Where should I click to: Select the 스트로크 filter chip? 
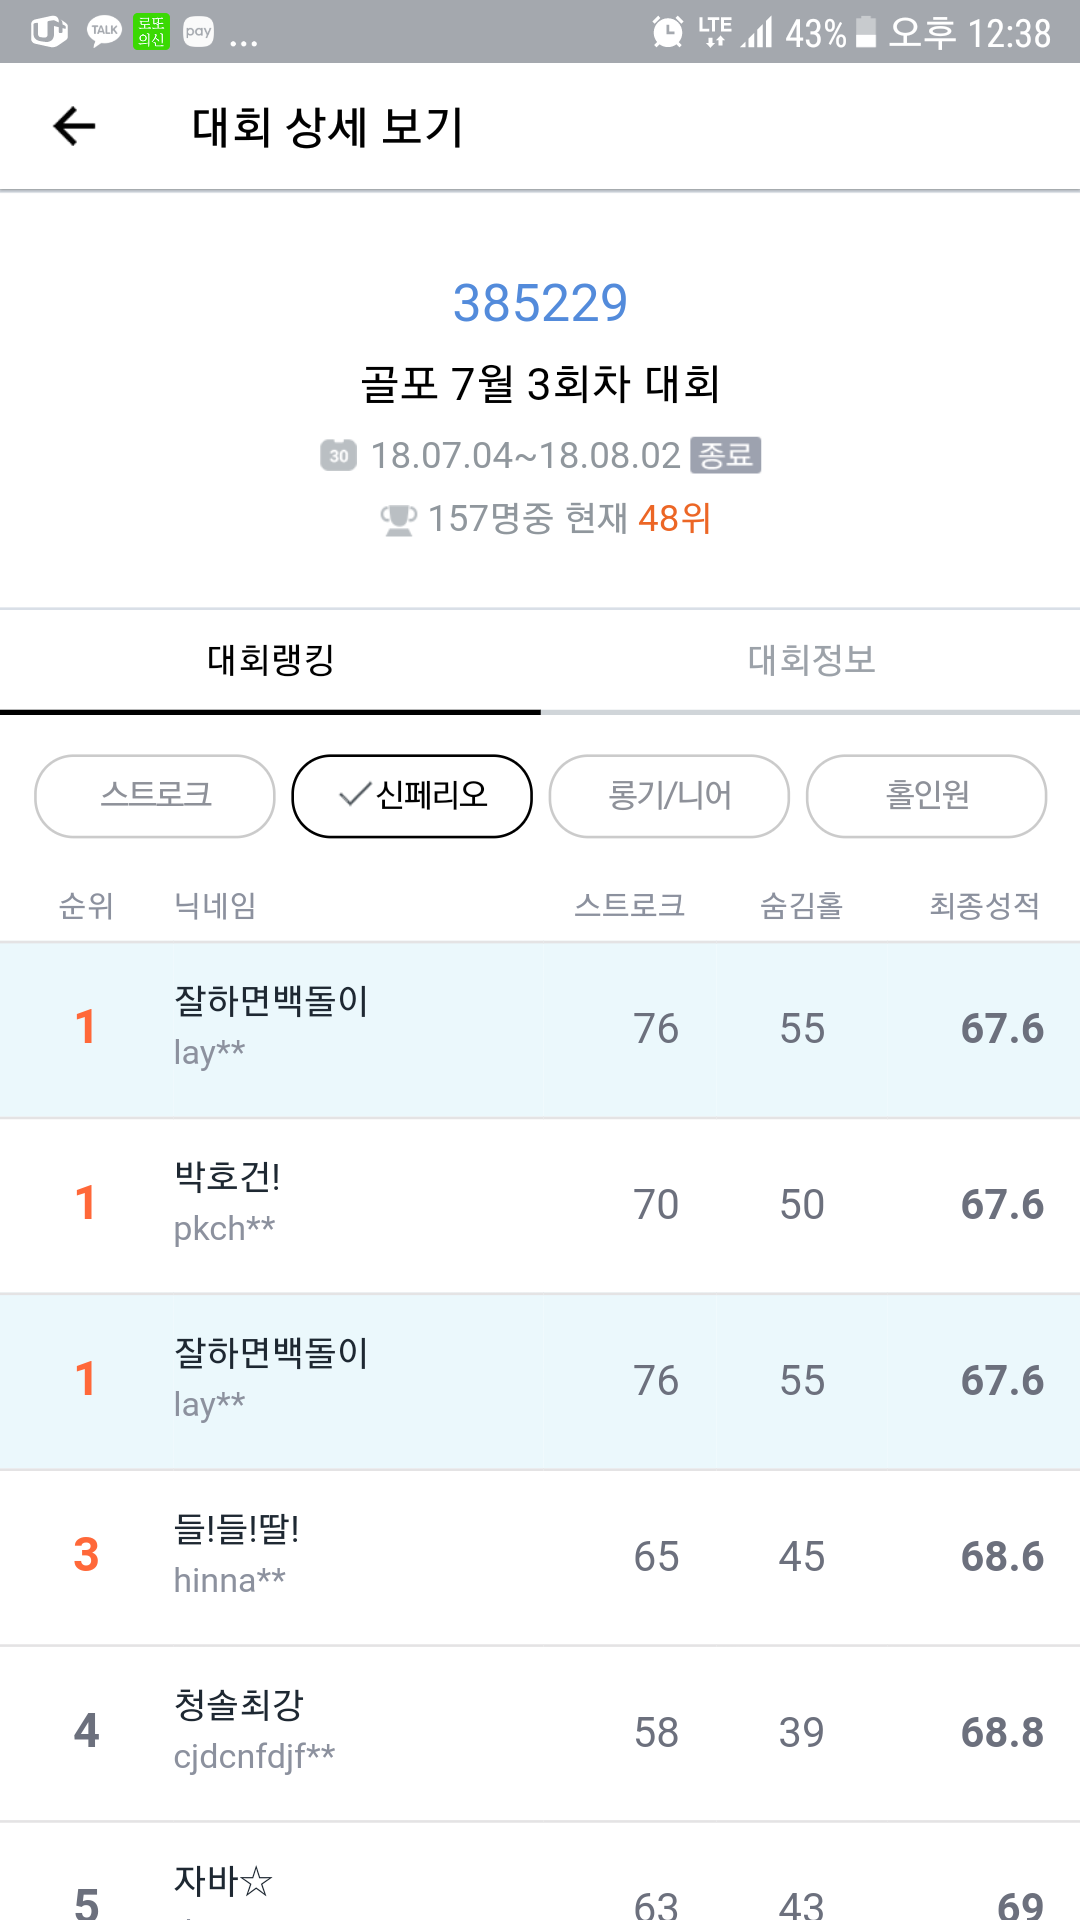click(x=155, y=796)
